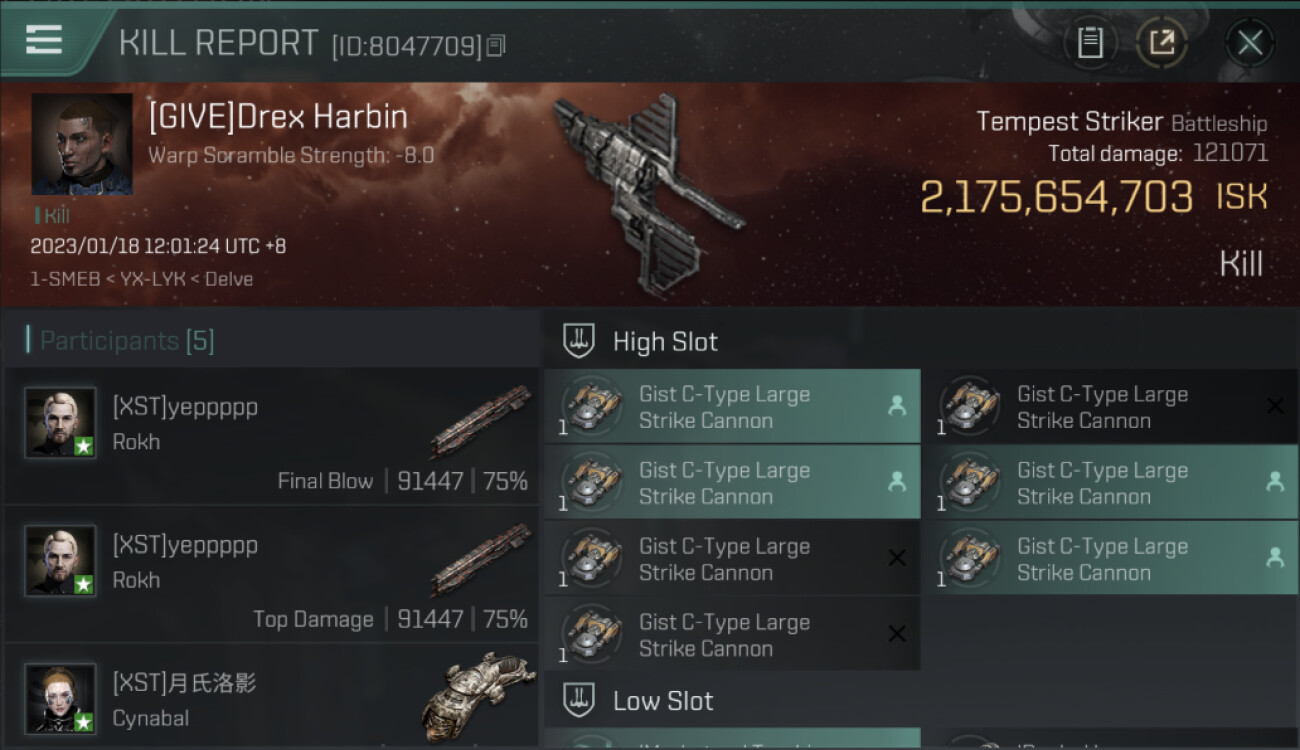
Task: Copy the kill report ID
Action: 496,45
